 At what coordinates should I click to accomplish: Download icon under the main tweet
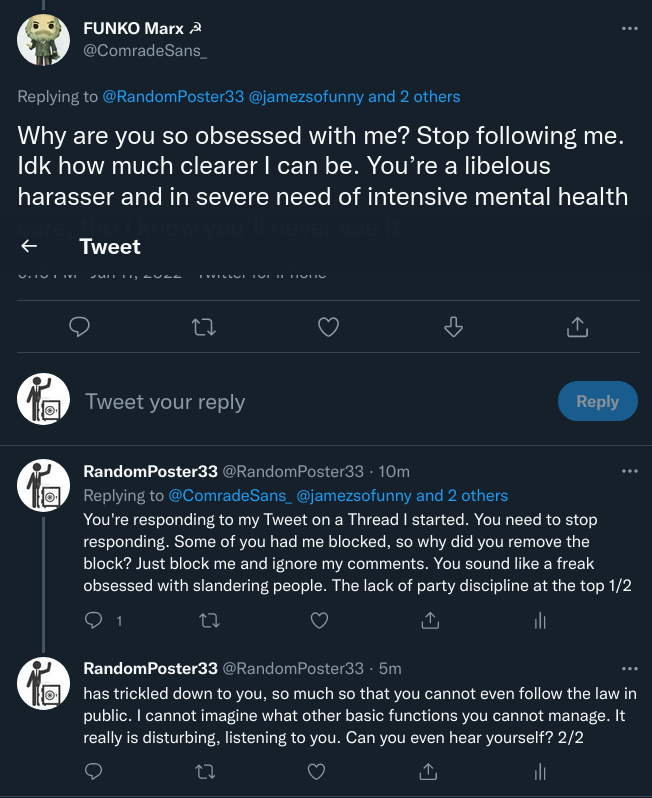(452, 327)
